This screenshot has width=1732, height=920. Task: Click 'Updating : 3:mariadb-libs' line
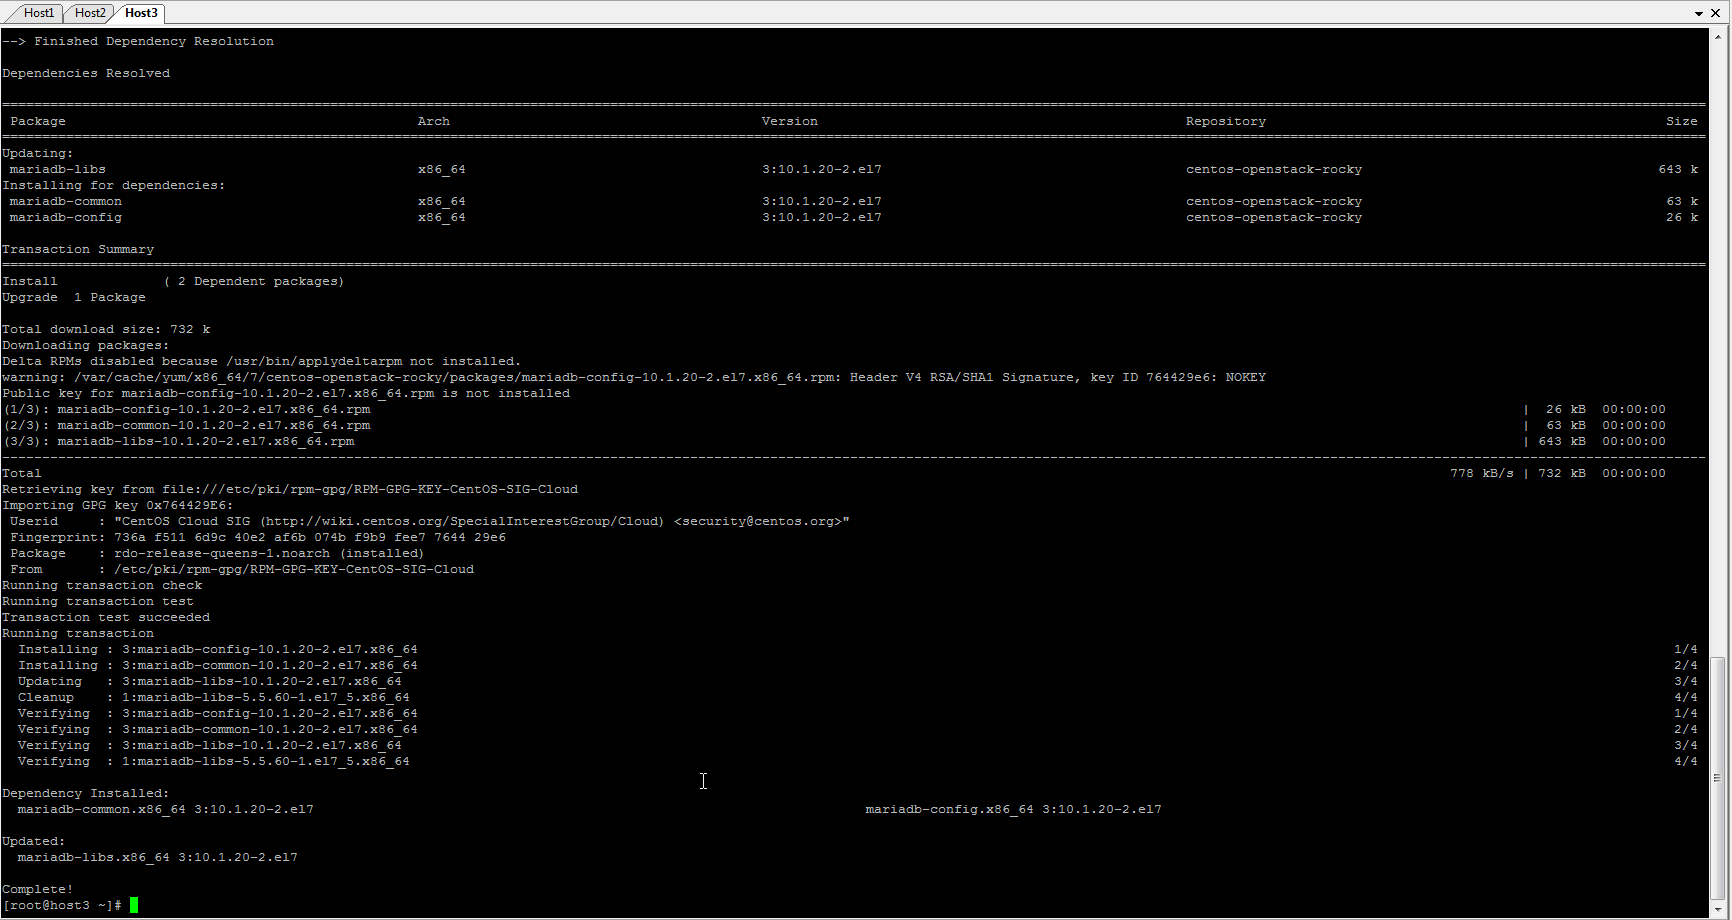tap(210, 681)
